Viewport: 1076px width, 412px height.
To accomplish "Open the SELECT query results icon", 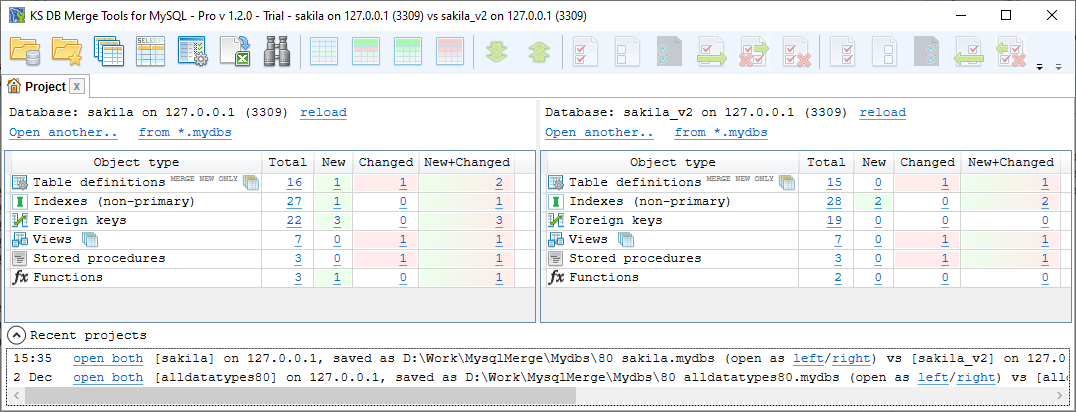I will pos(150,51).
